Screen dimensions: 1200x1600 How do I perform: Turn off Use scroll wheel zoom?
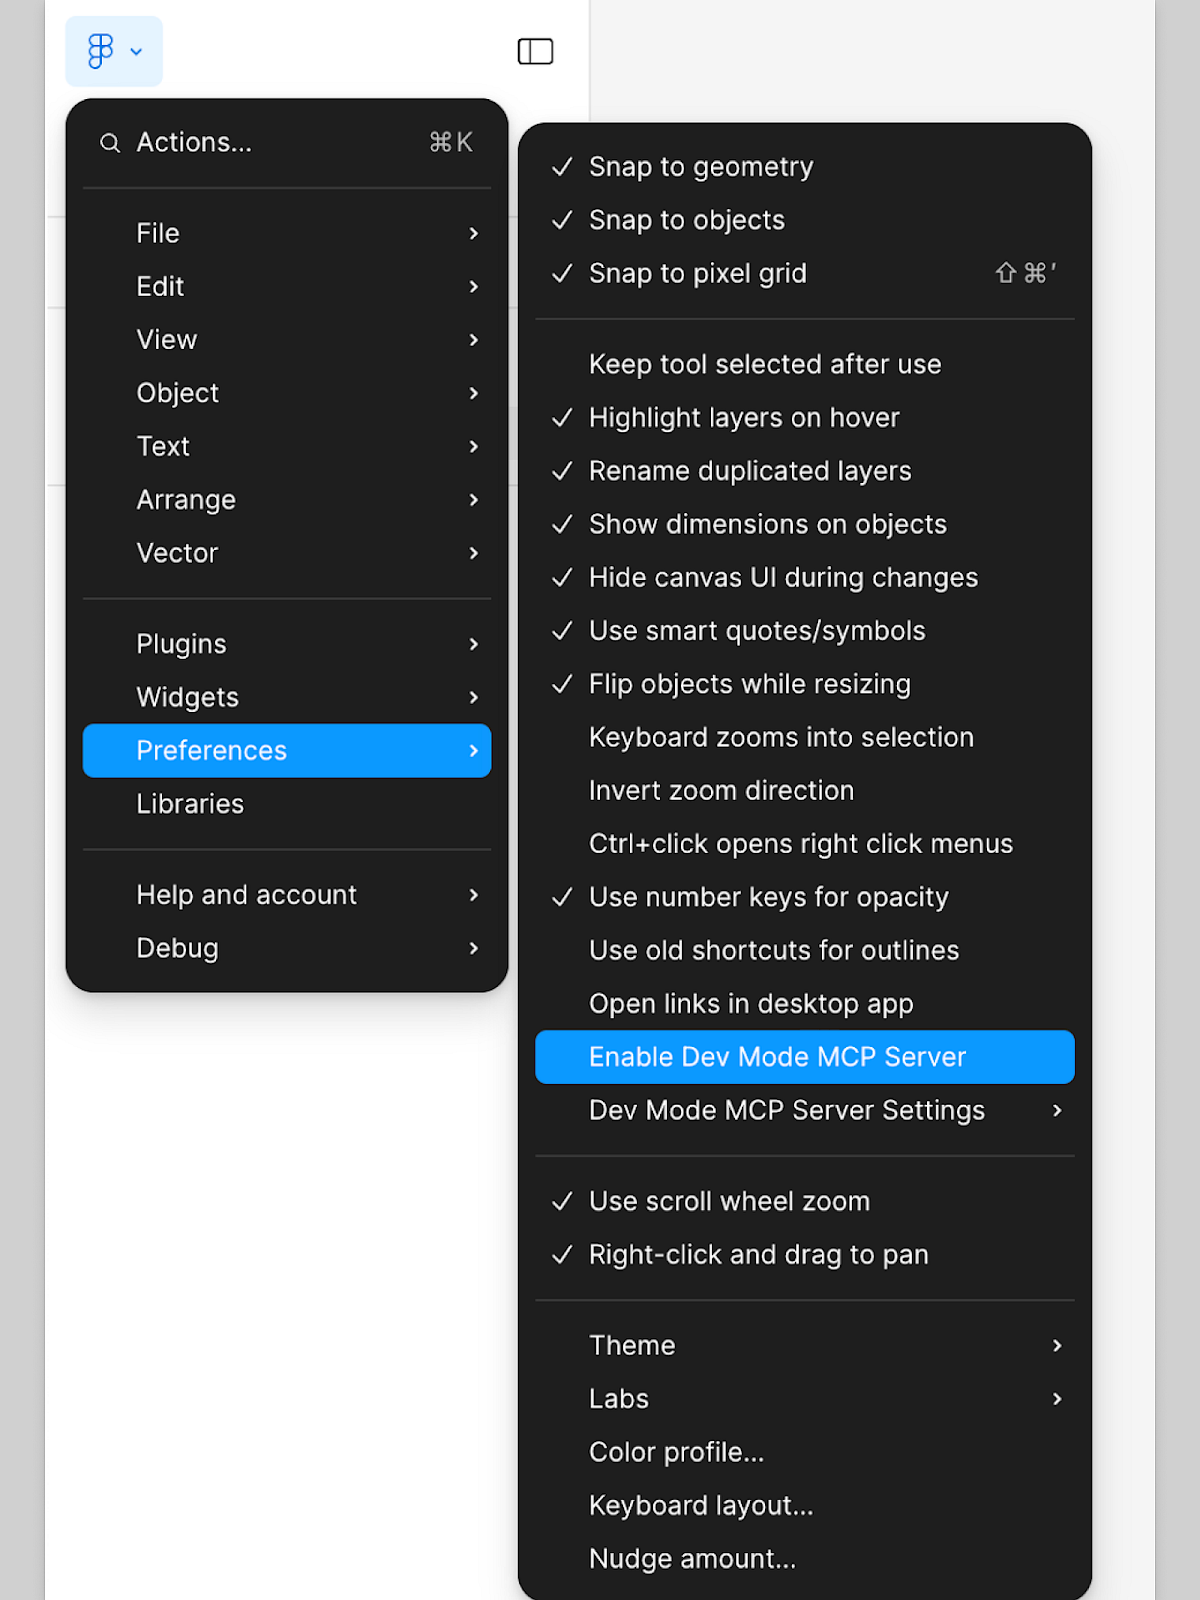point(728,1201)
